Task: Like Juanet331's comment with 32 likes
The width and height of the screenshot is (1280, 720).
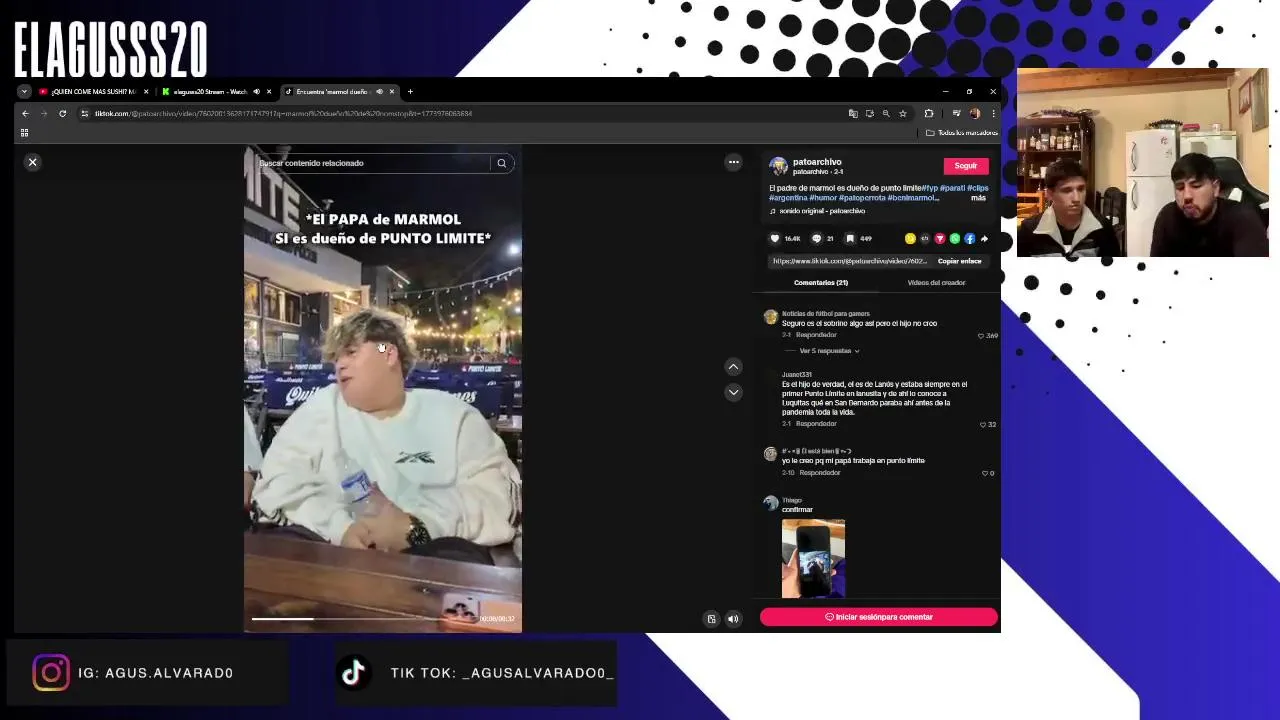Action: coord(983,425)
